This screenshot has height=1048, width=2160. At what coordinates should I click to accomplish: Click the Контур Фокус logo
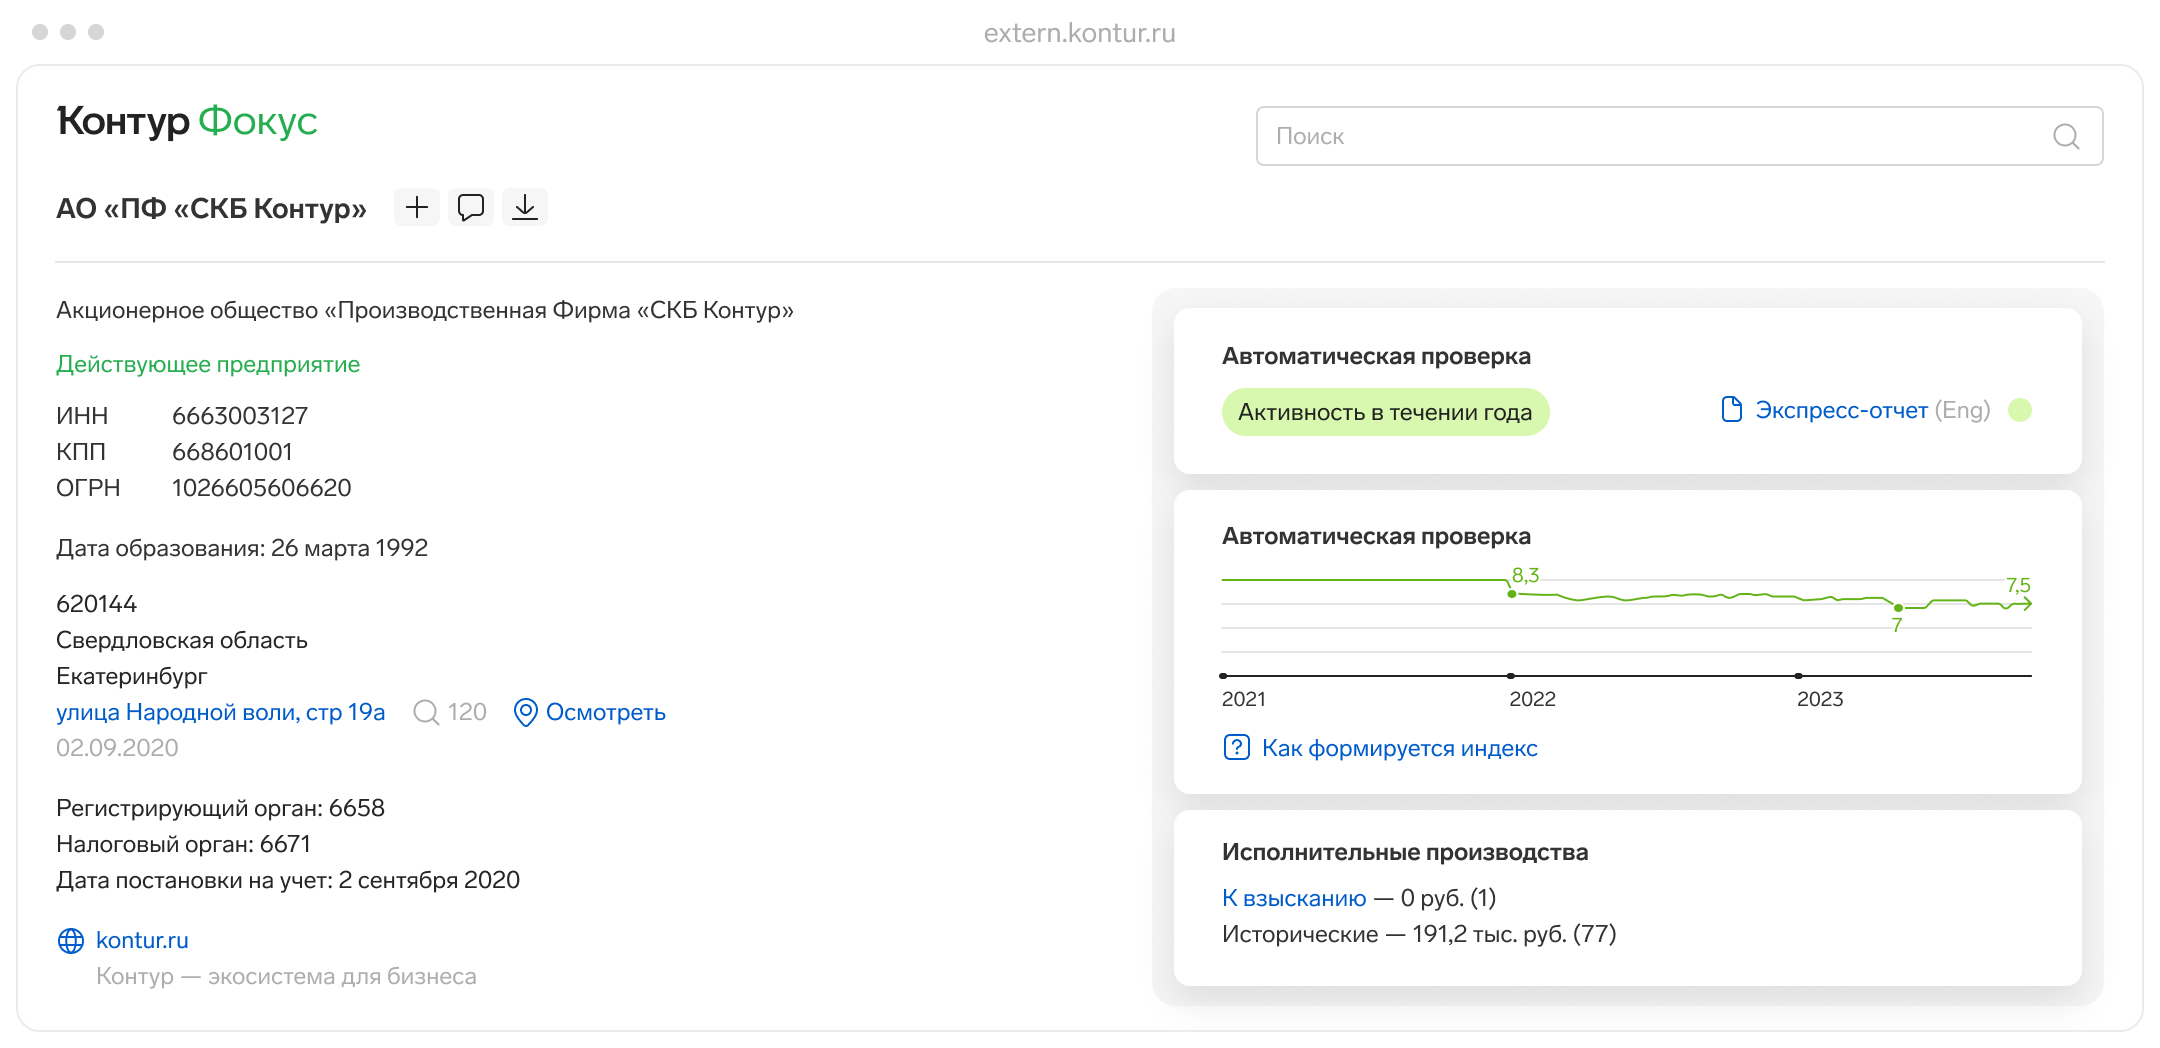pos(187,121)
